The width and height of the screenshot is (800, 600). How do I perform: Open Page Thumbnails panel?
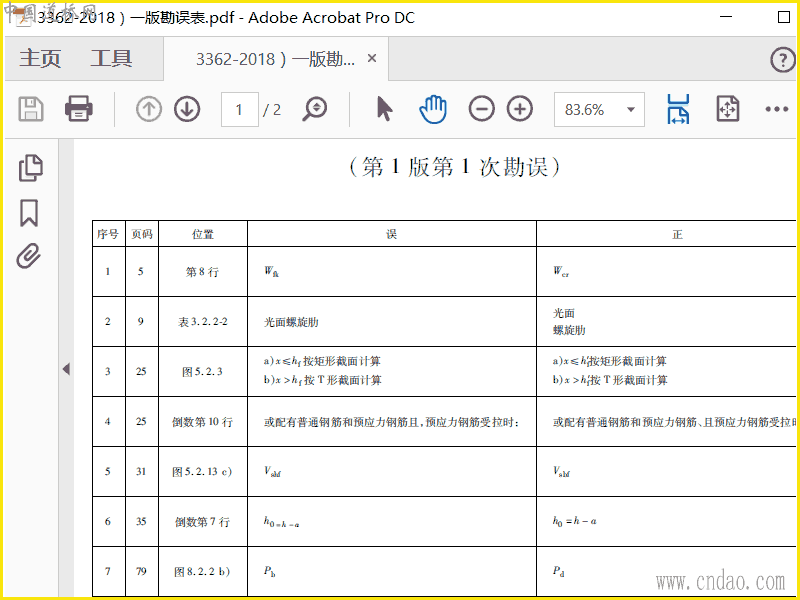[31, 168]
